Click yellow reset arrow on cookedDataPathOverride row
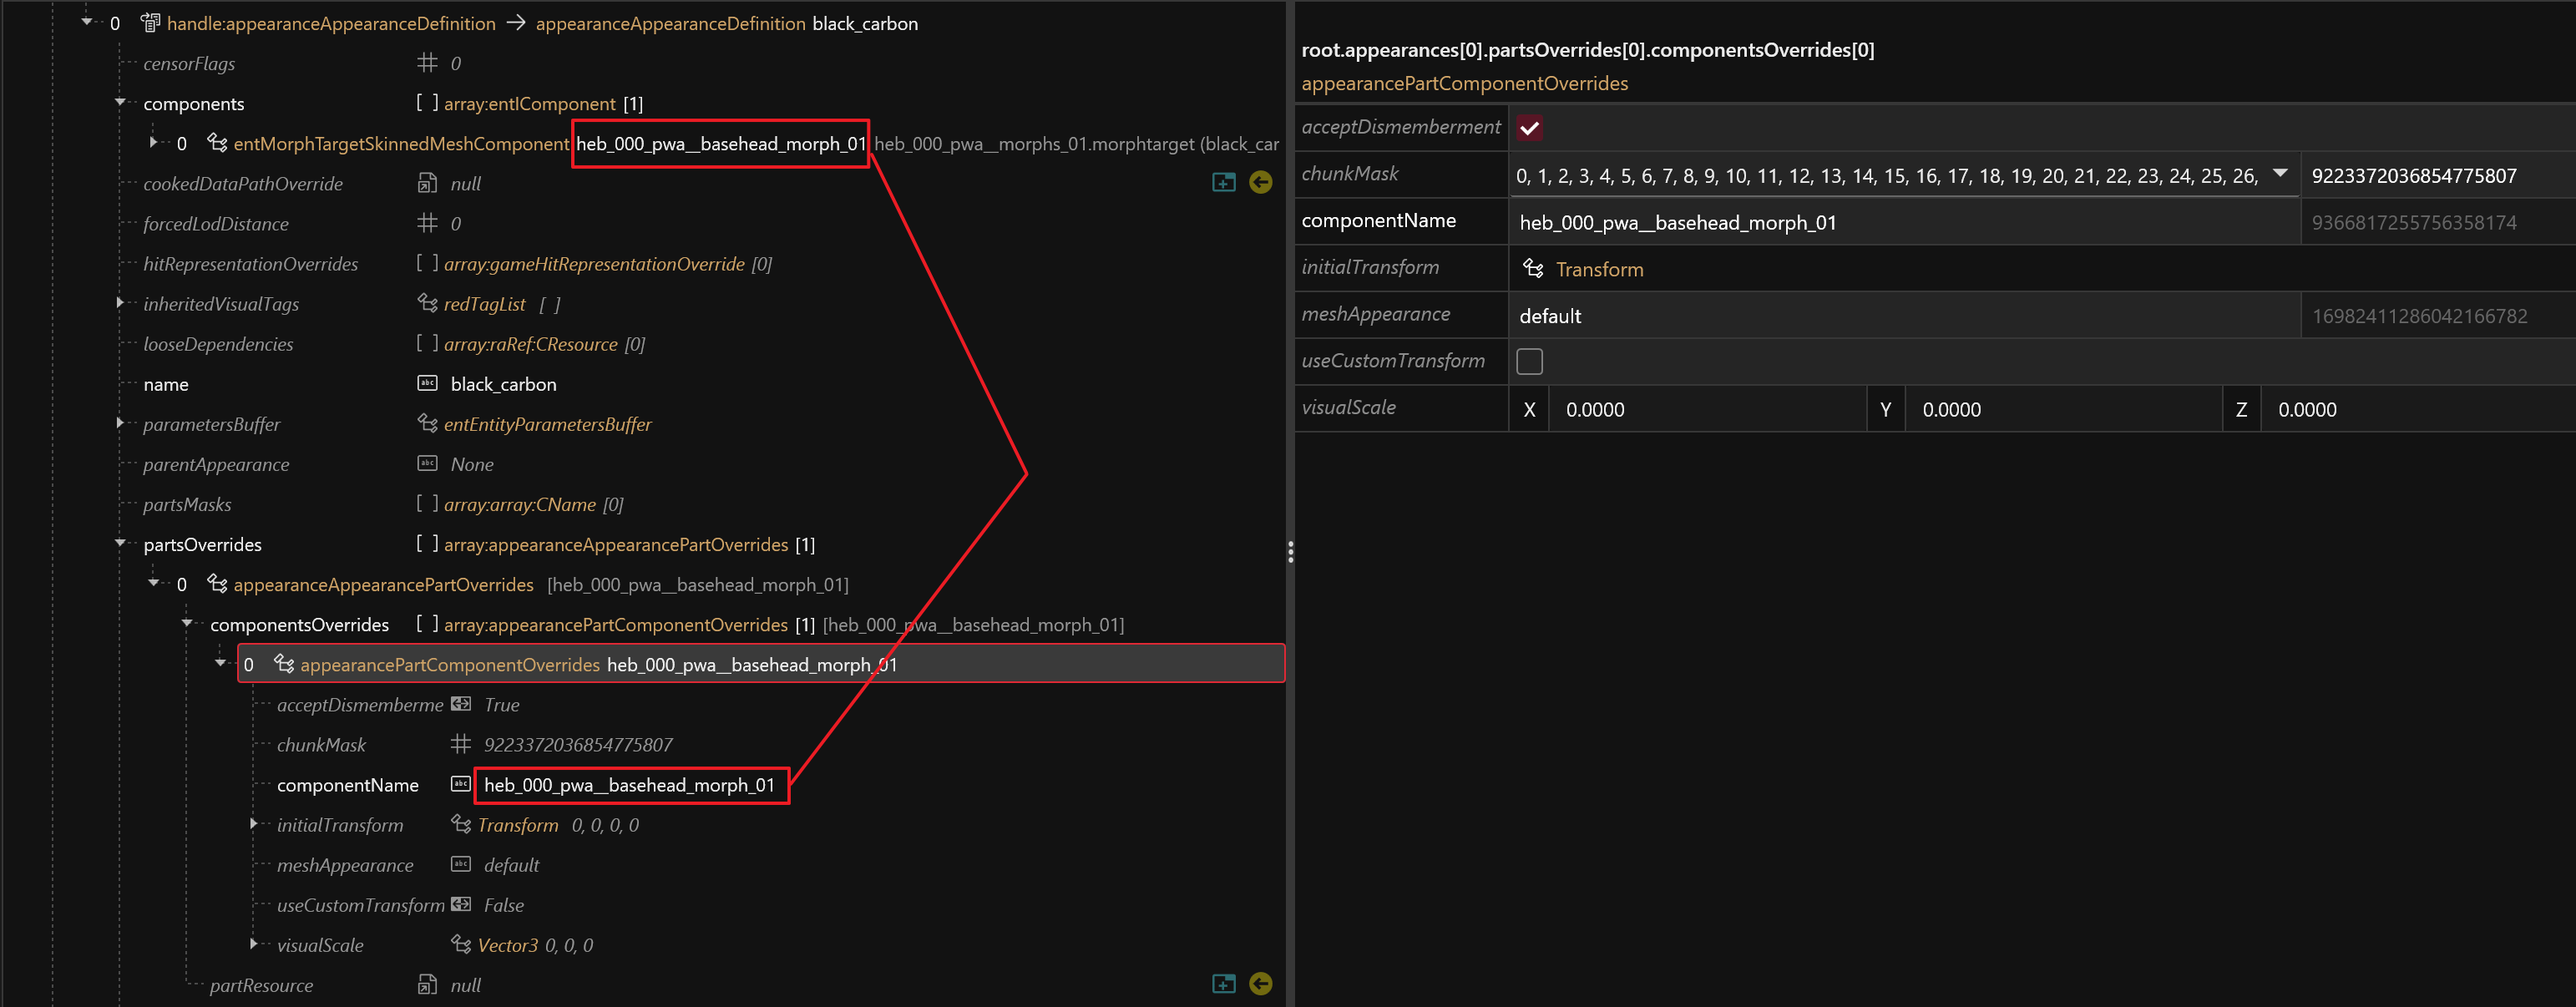This screenshot has height=1007, width=2576. click(x=1260, y=182)
